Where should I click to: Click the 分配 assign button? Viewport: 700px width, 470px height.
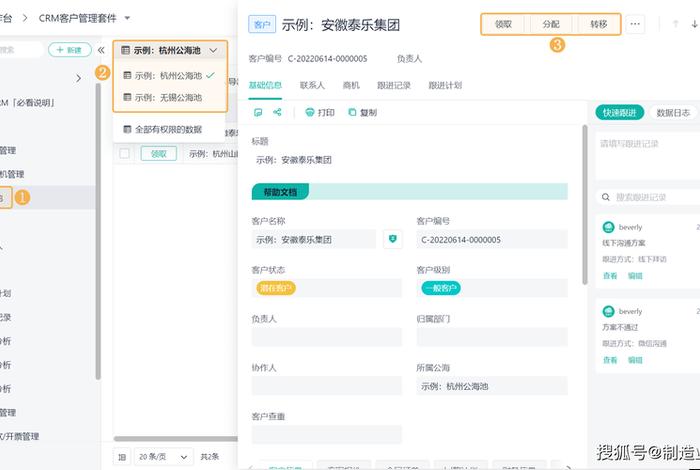[x=550, y=24]
